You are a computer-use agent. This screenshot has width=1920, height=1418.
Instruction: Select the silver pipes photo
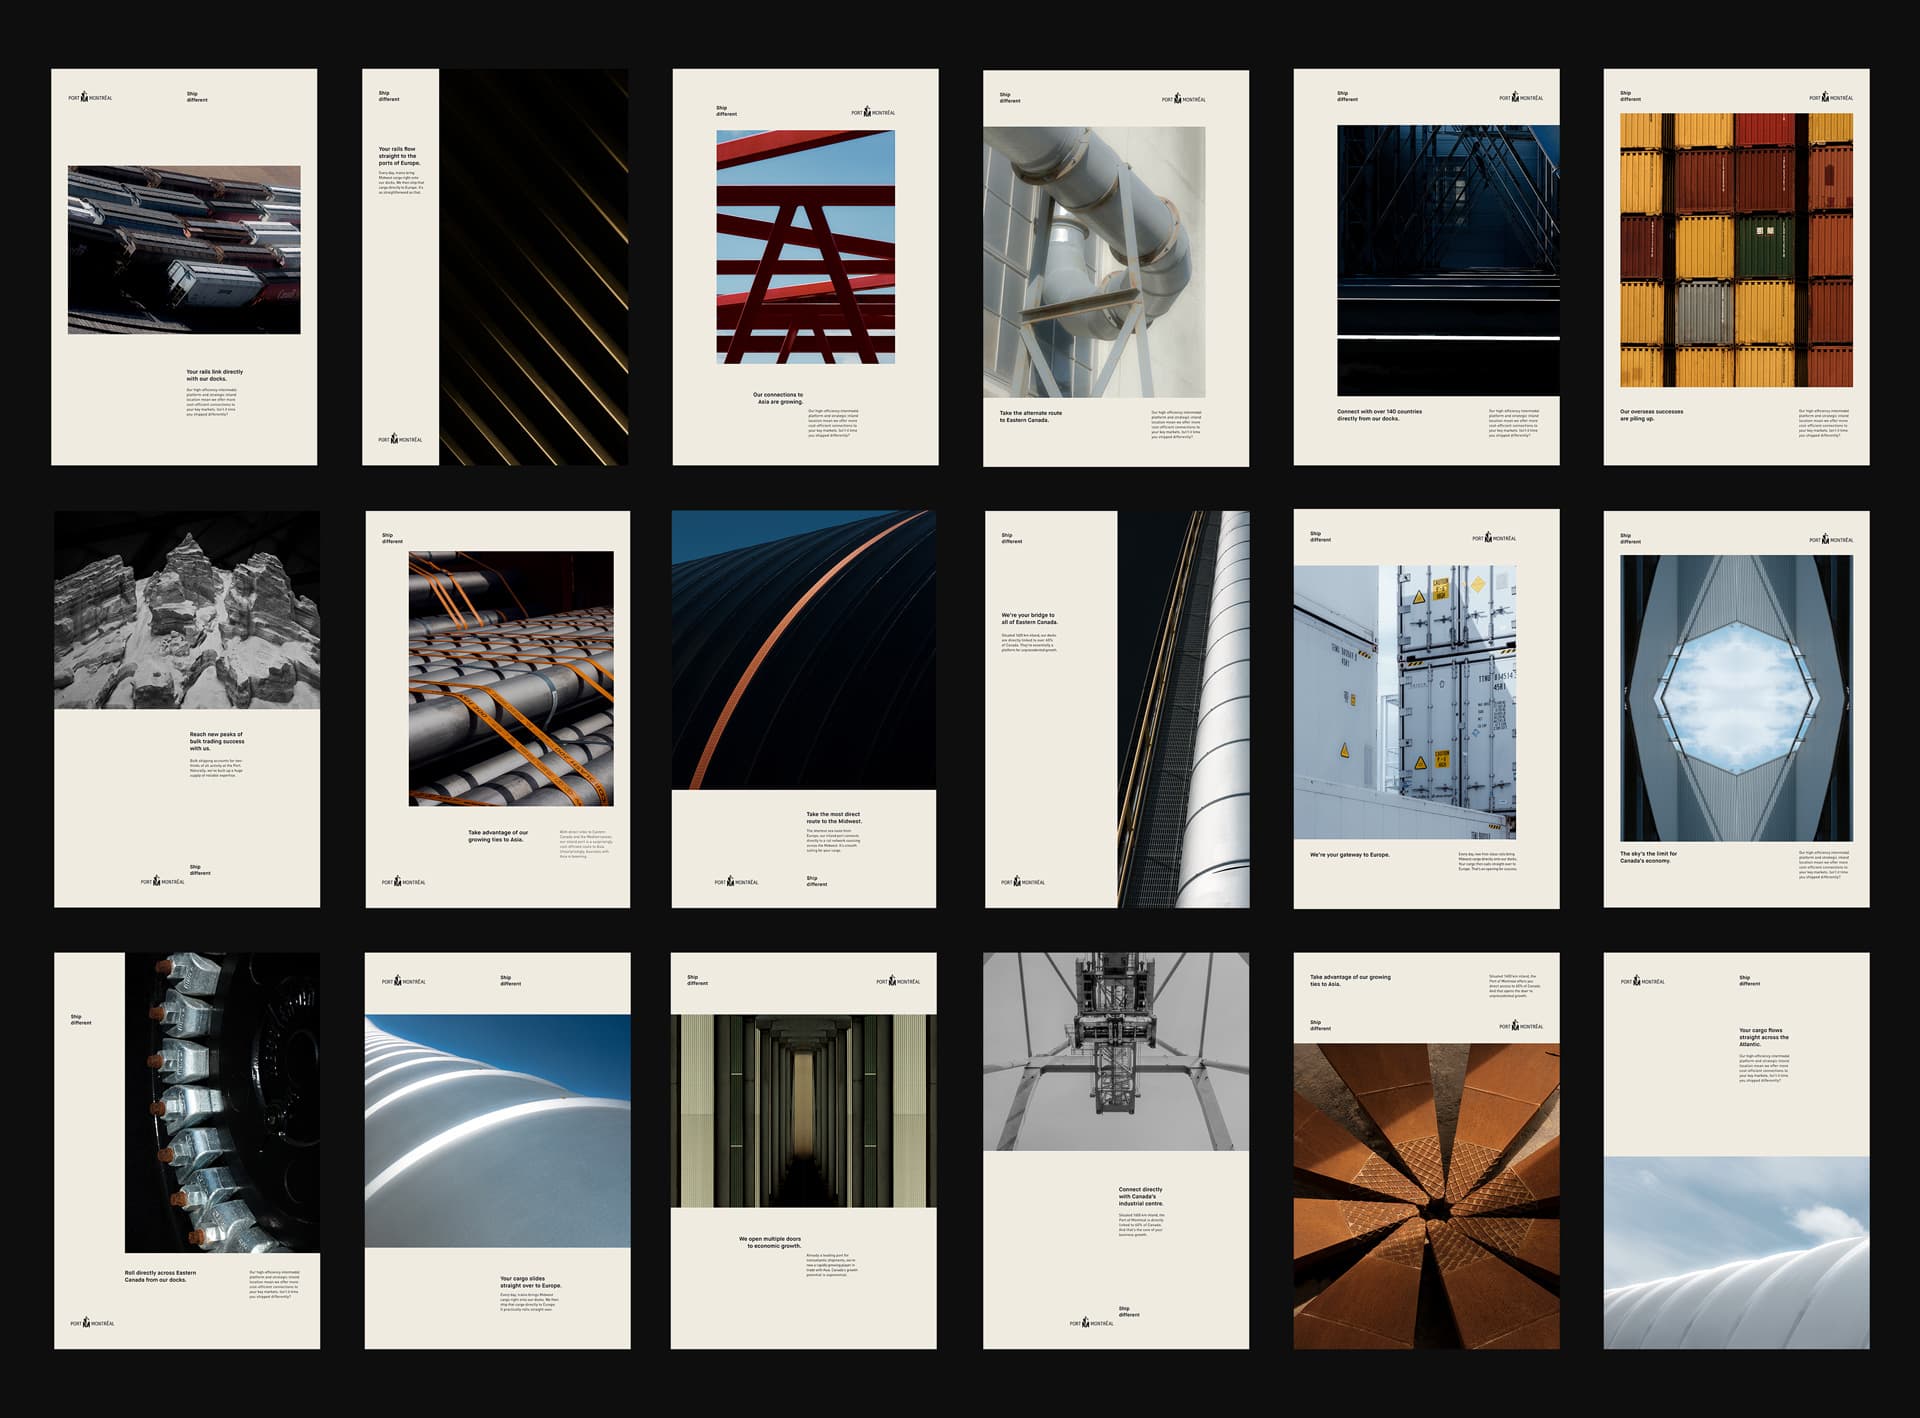click(1094, 262)
